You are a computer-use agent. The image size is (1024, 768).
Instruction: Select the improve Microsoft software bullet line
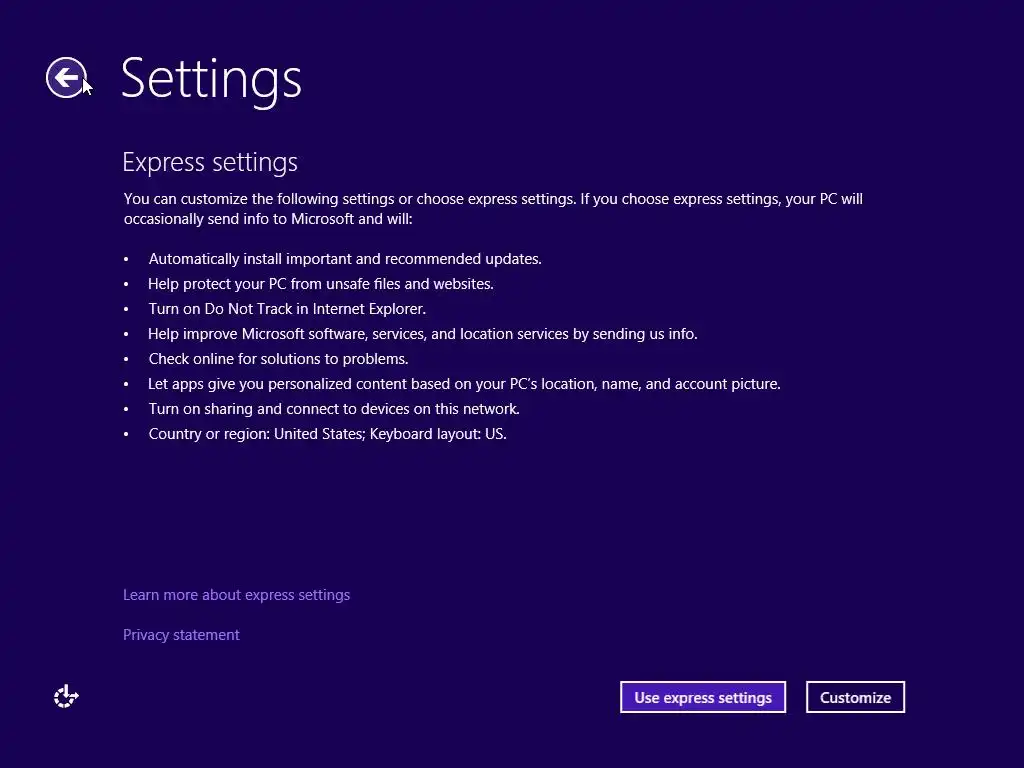click(422, 334)
